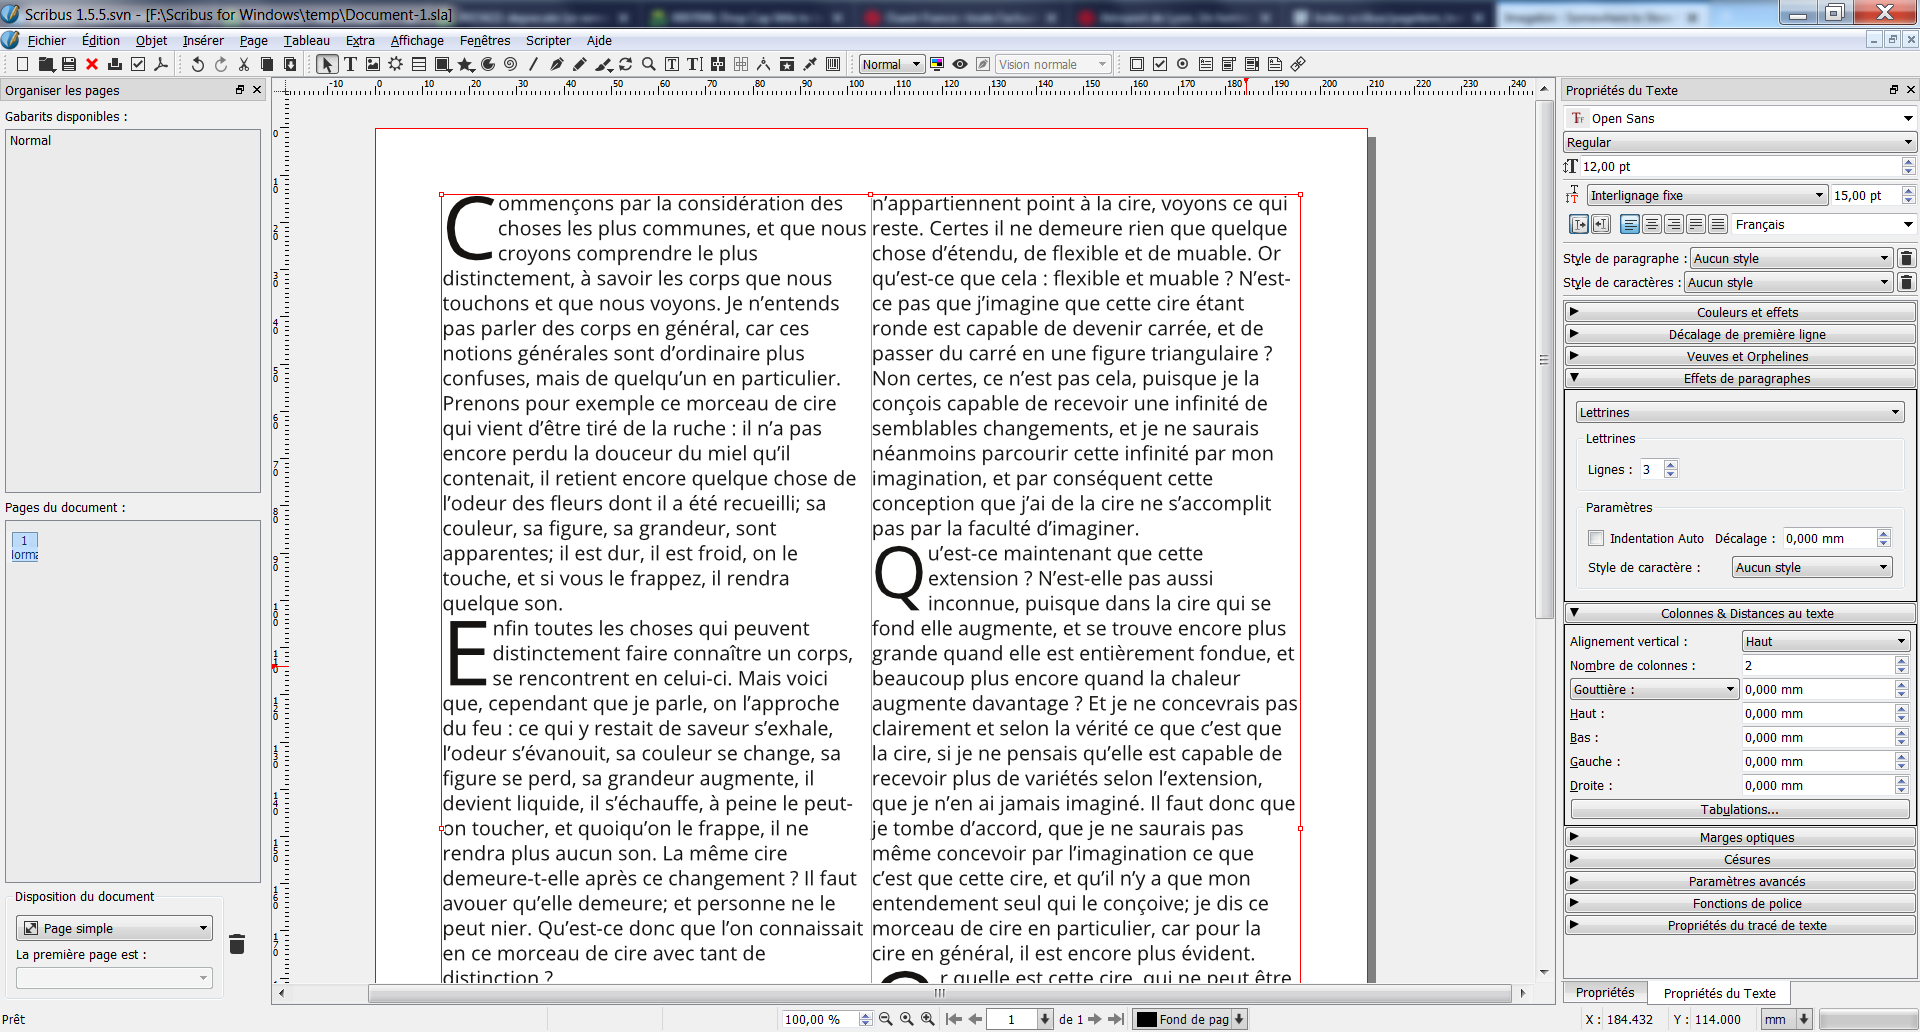Open the Interlignage fixe dropdown
The image size is (1920, 1032).
(x=1707, y=195)
